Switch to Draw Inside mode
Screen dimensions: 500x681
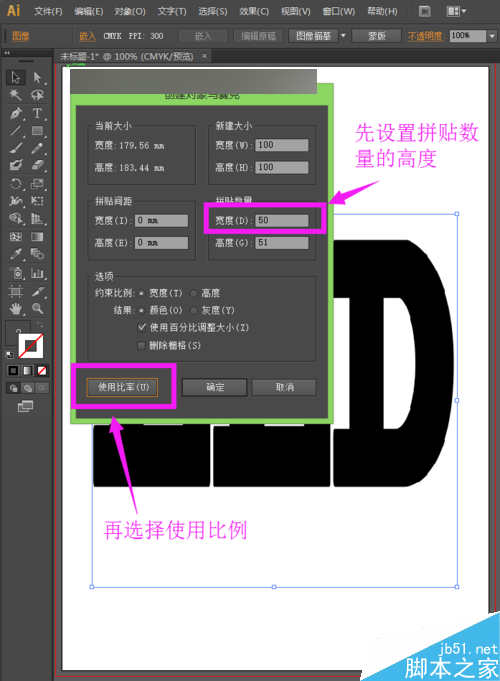pos(42,388)
